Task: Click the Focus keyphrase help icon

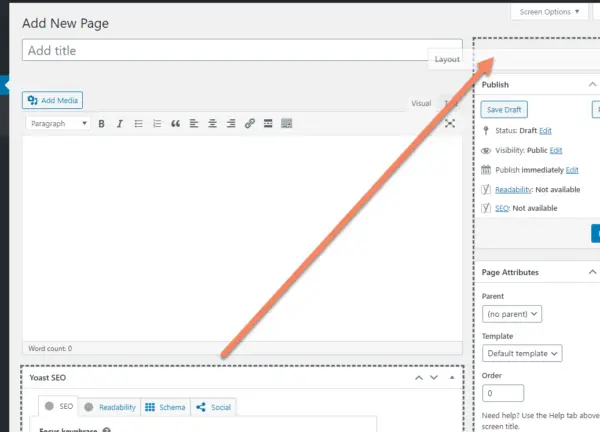Action: (x=107, y=430)
